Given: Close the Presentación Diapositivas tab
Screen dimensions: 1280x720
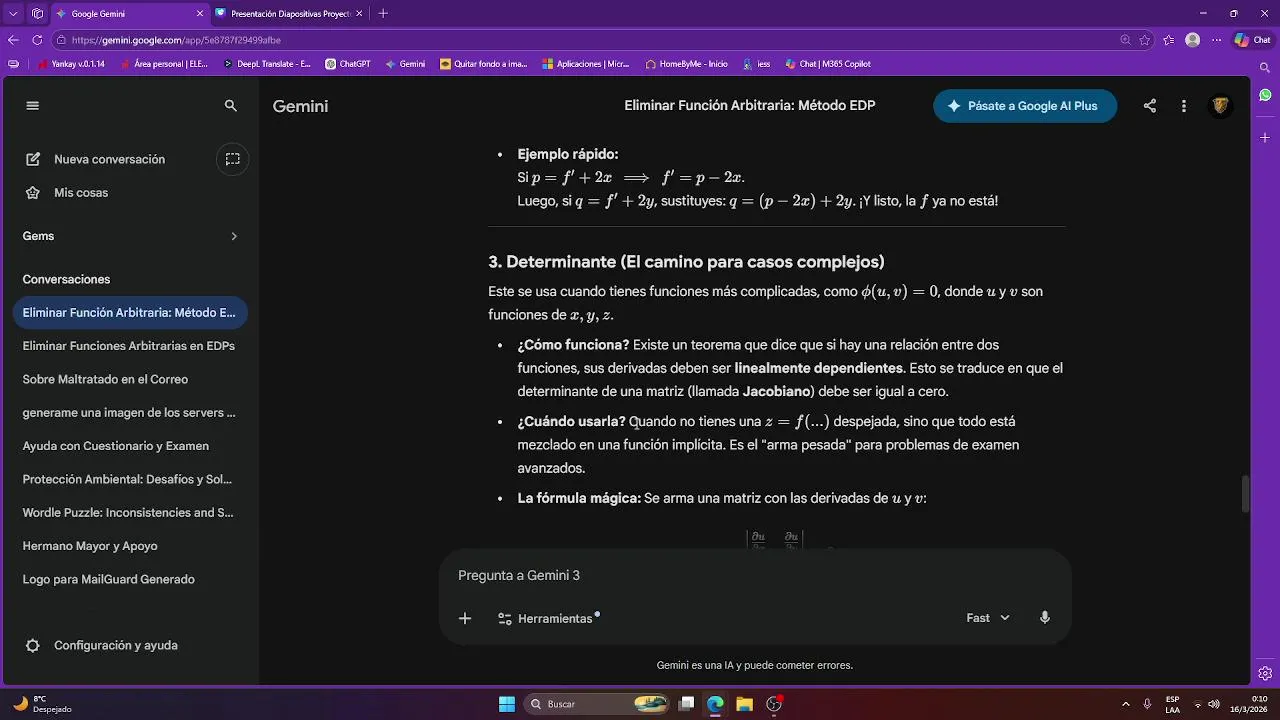Looking at the screenshot, I should pos(360,14).
